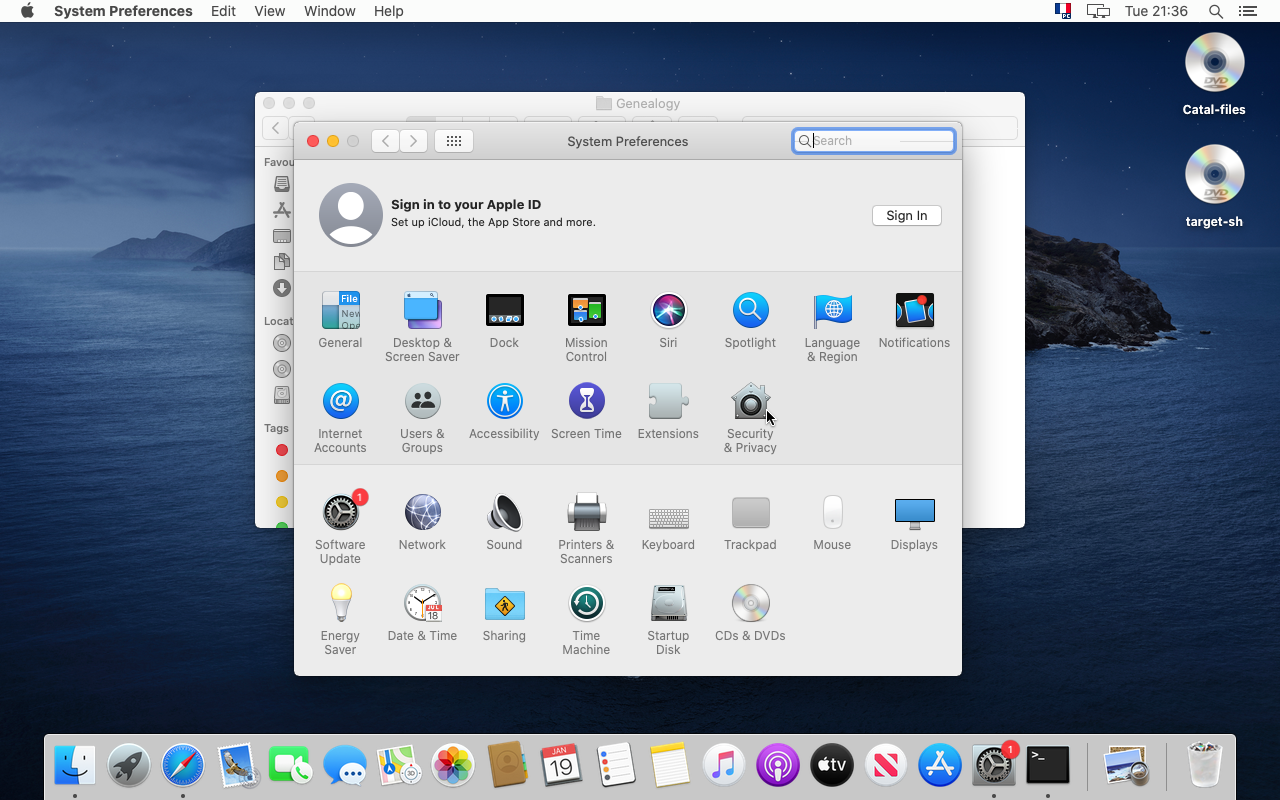
Task: Open Language & Region preferences
Action: click(832, 327)
